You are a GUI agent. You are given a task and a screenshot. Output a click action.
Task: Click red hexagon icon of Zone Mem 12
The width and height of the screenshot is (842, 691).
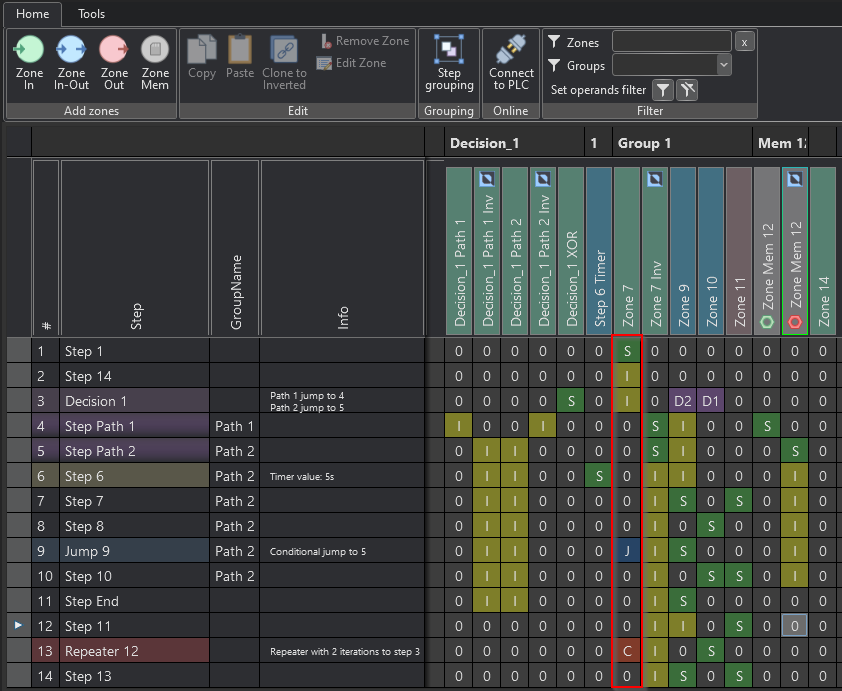[x=795, y=322]
